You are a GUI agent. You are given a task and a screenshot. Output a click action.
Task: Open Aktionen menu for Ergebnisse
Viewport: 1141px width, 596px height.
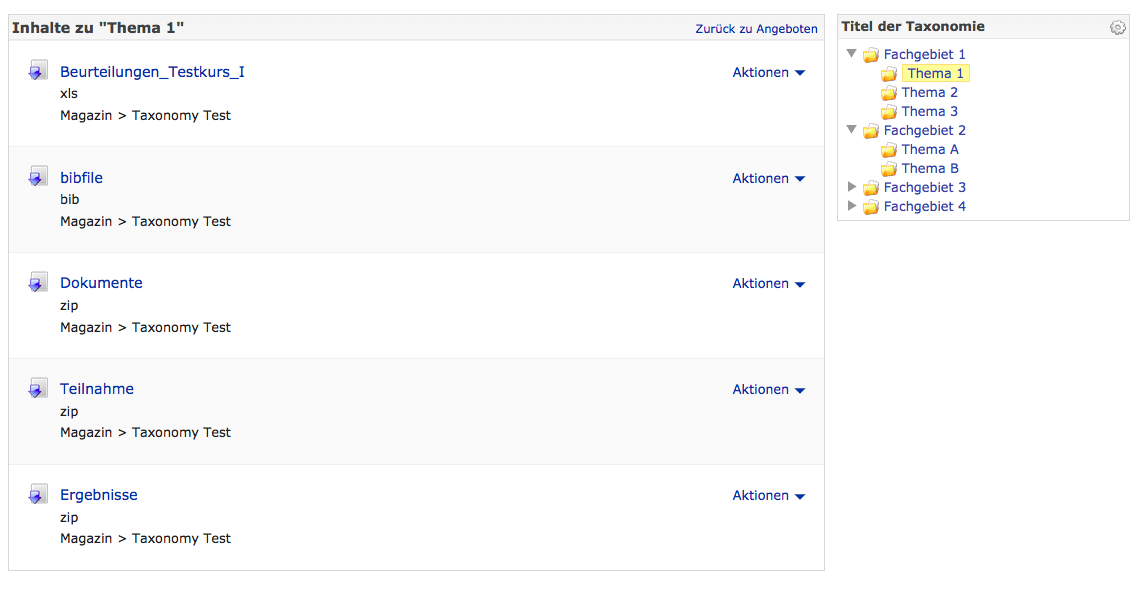[x=768, y=496]
